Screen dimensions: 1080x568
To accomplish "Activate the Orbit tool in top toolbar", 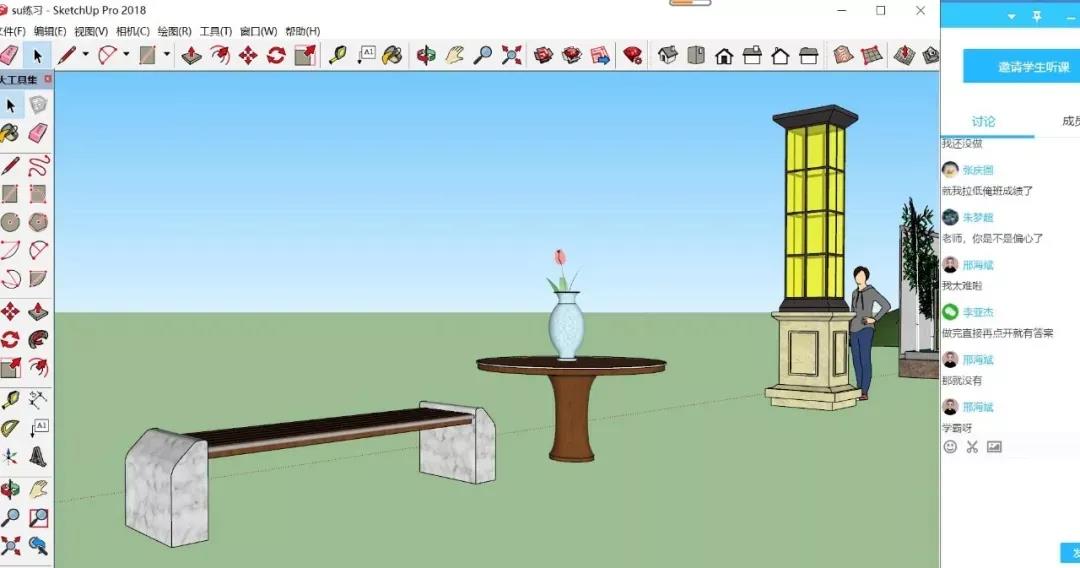I will point(426,55).
